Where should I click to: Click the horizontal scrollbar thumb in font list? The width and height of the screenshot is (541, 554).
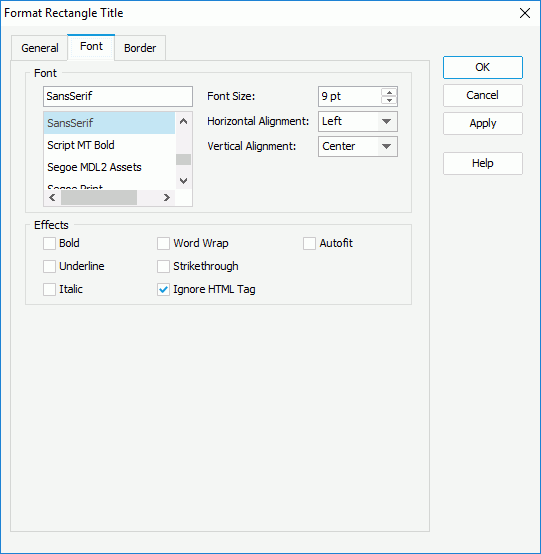99,198
